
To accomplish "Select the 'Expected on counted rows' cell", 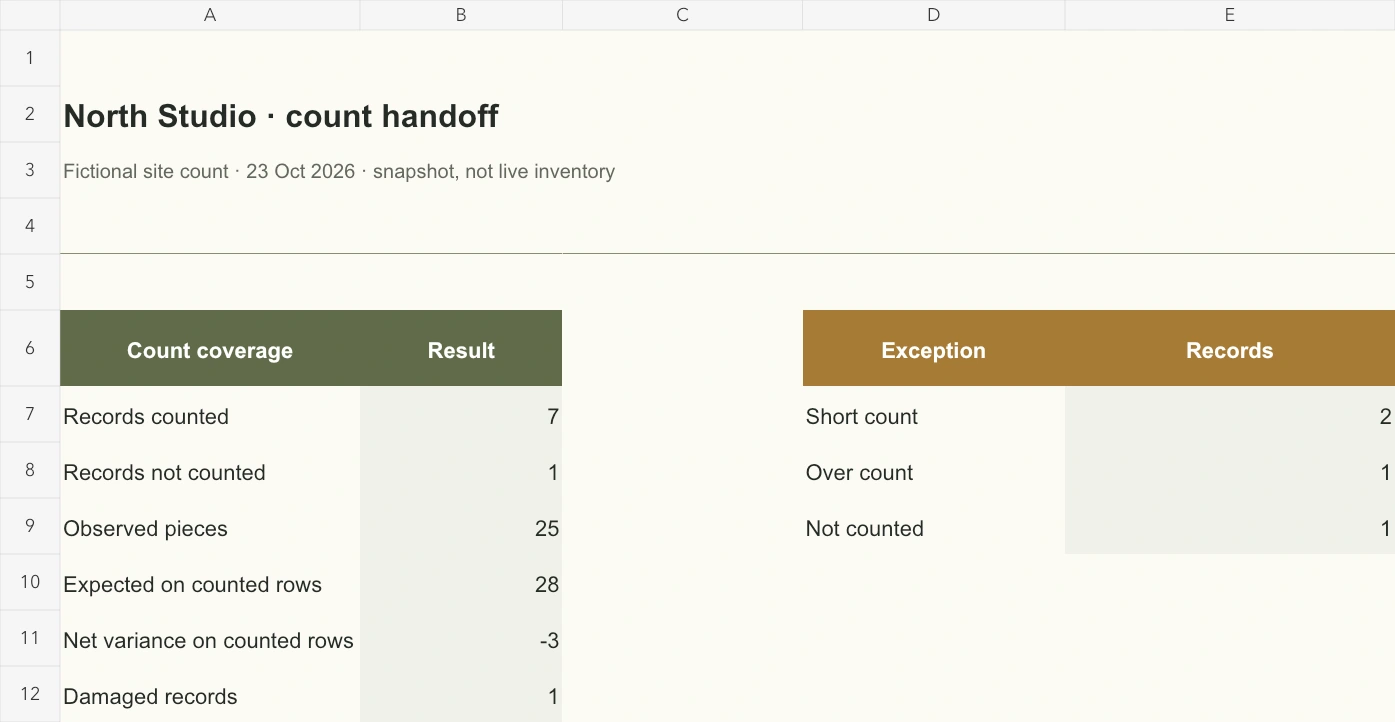I will point(210,582).
